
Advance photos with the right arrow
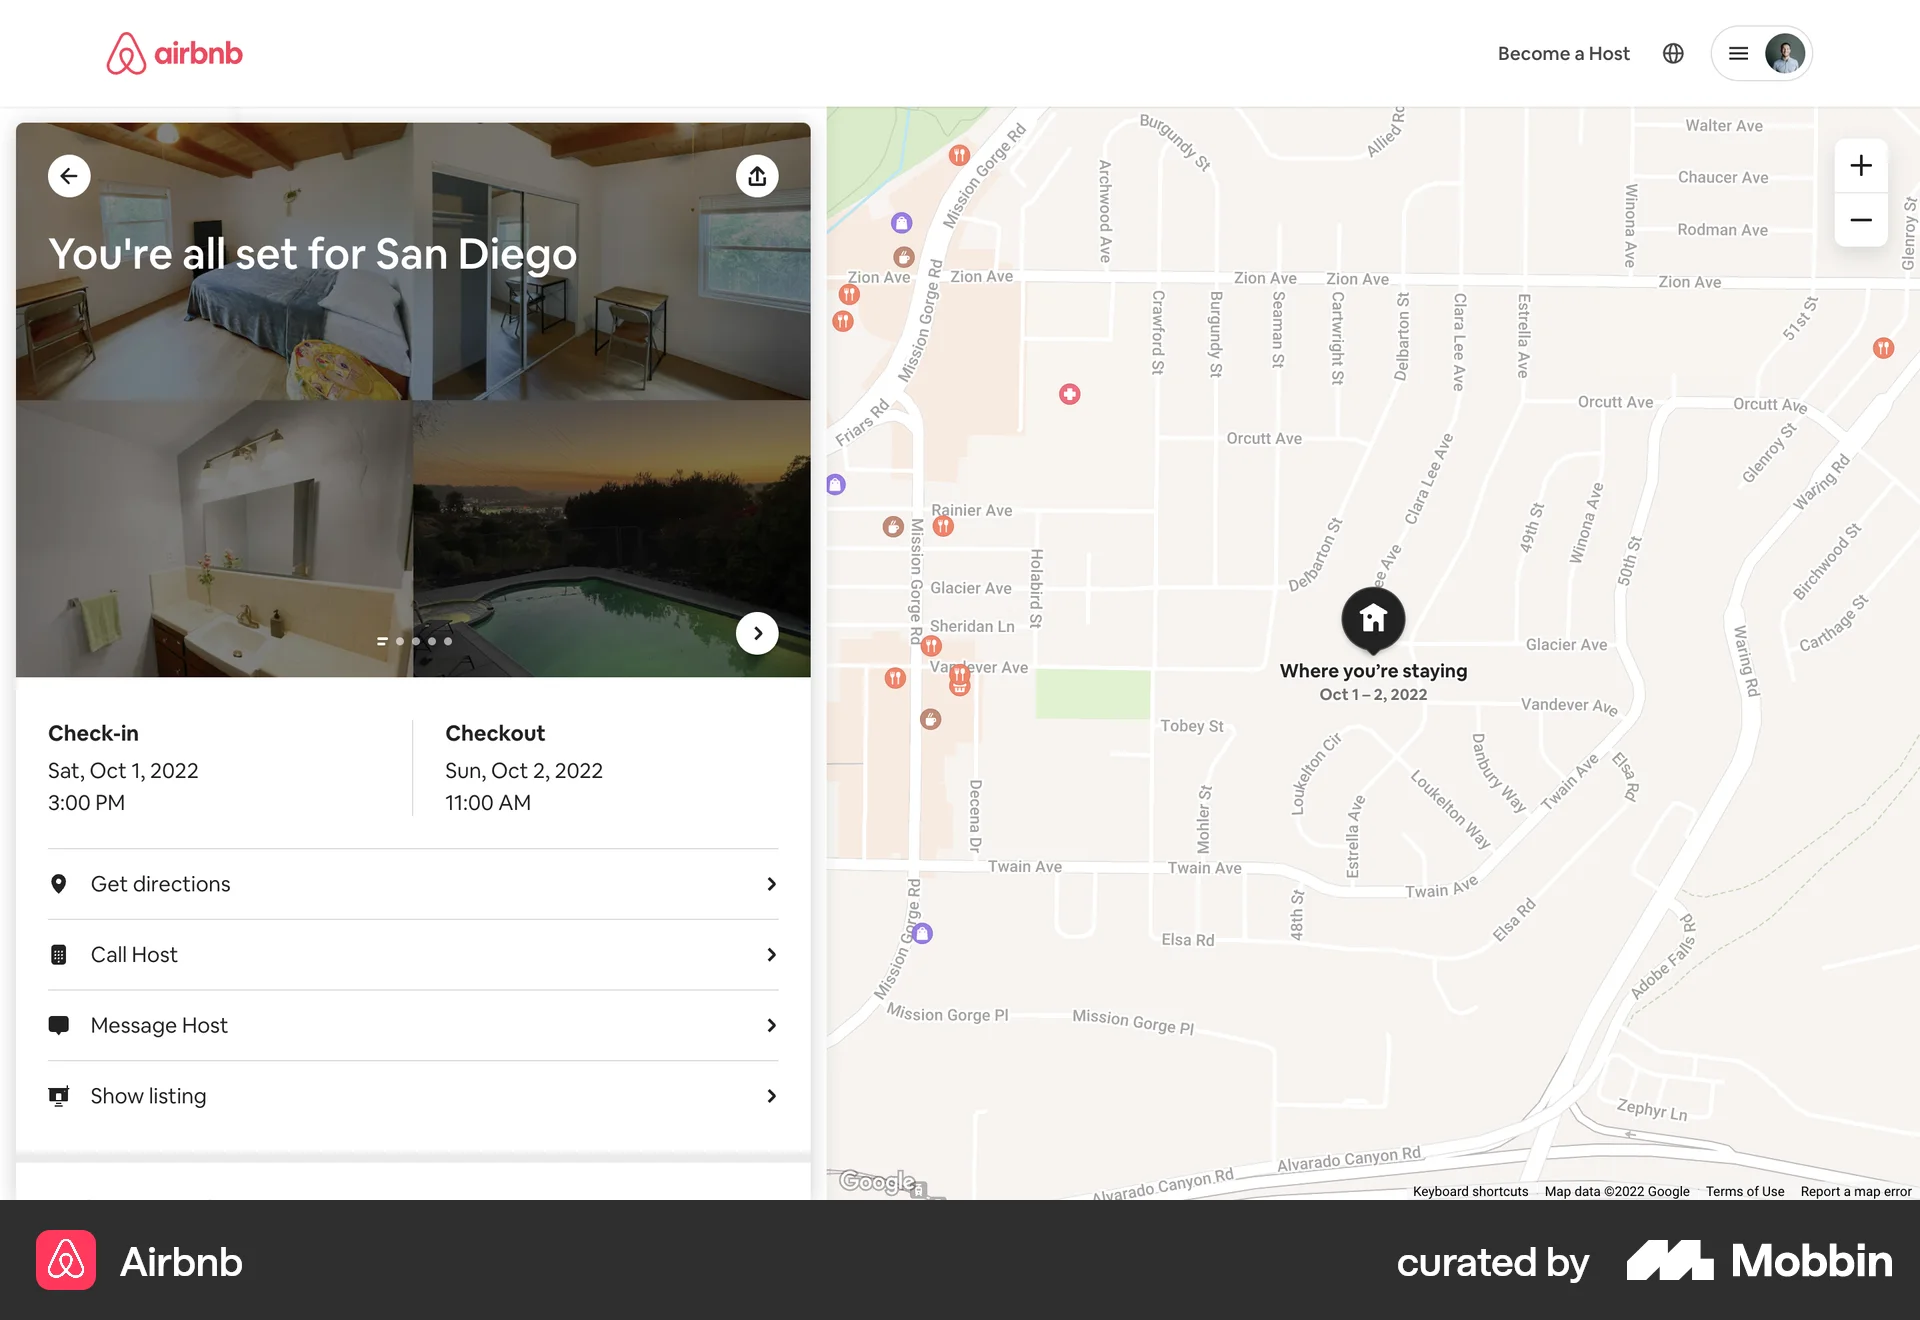[757, 632]
